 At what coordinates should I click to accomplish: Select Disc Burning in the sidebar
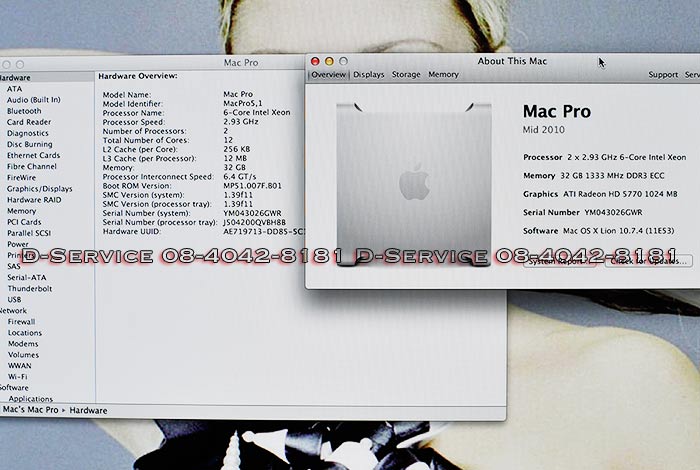[x=29, y=144]
